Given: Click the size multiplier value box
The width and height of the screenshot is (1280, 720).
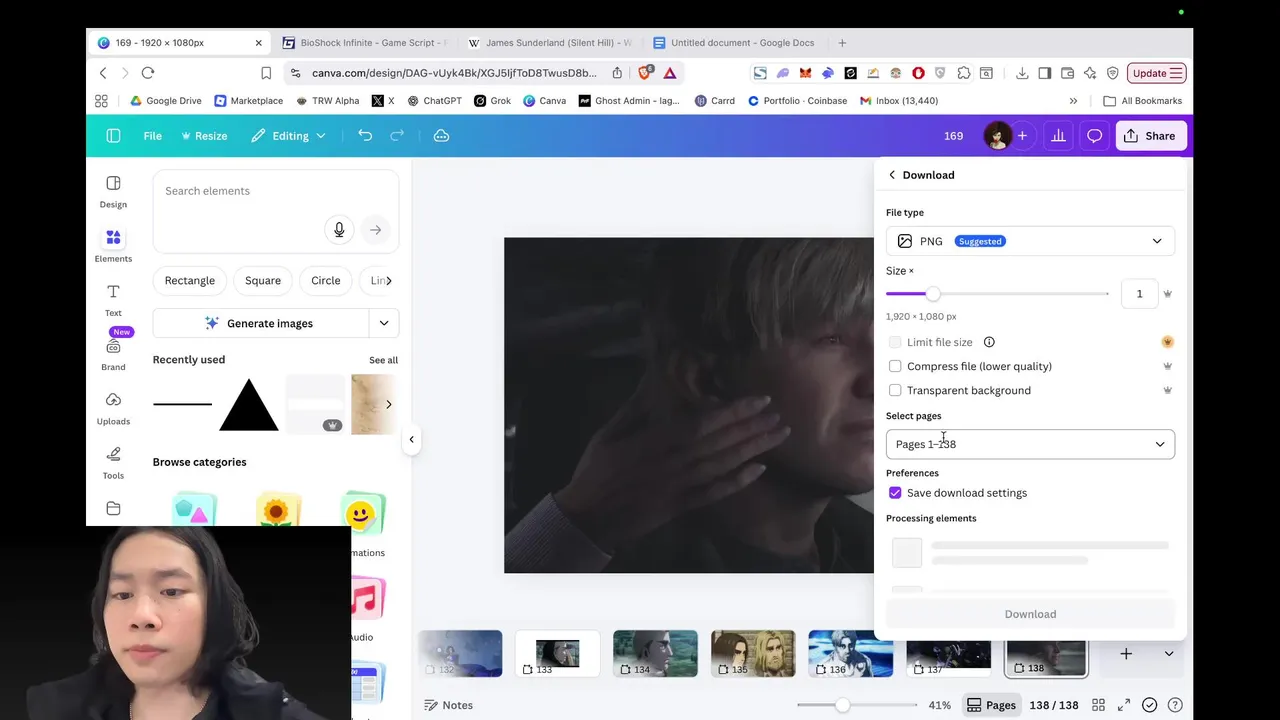Looking at the screenshot, I should click(x=1139, y=294).
